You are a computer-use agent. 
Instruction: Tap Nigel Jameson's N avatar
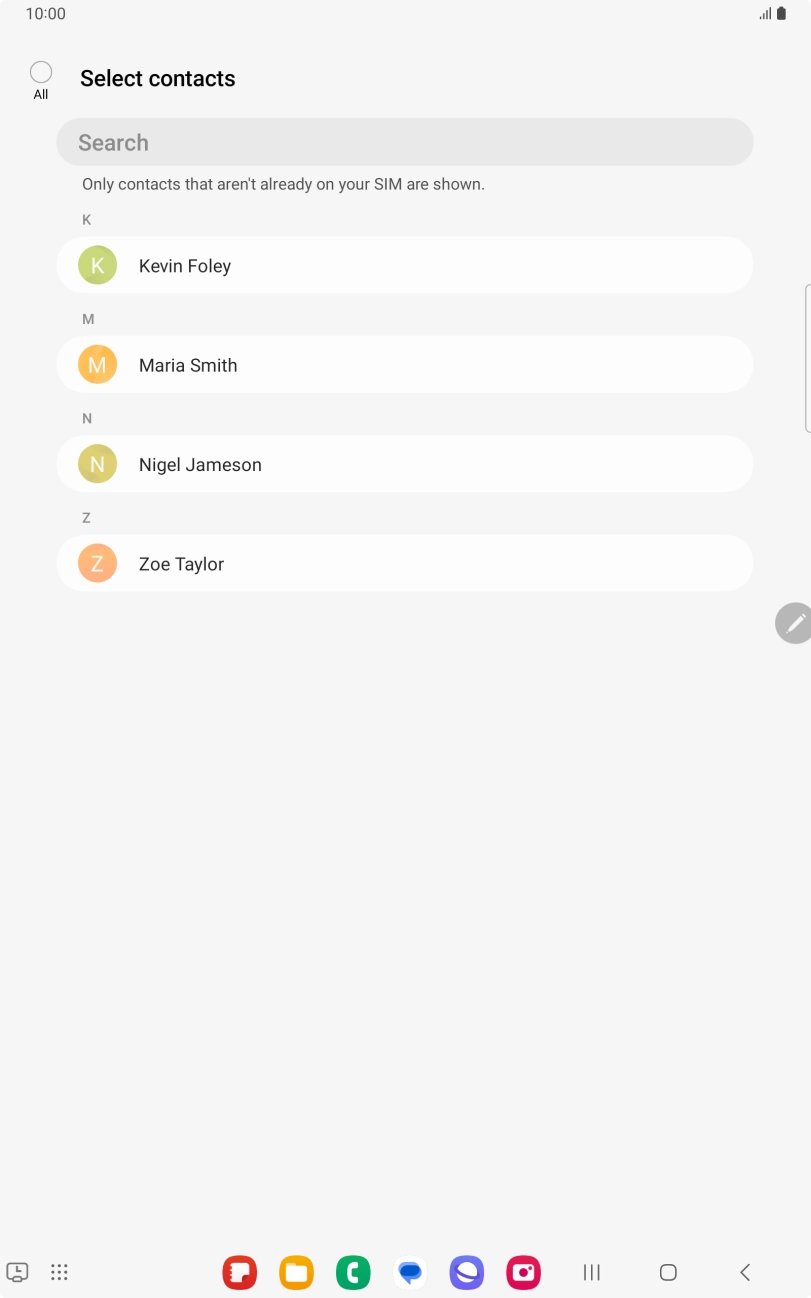(98, 464)
